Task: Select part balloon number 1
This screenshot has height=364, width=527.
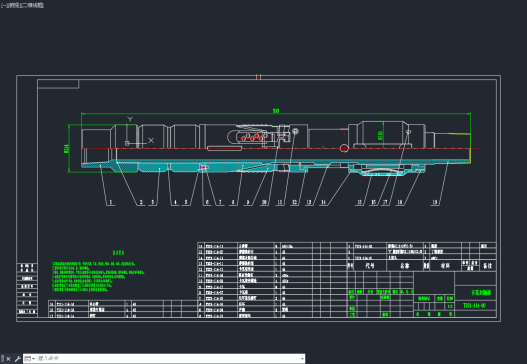Action: 111,202
